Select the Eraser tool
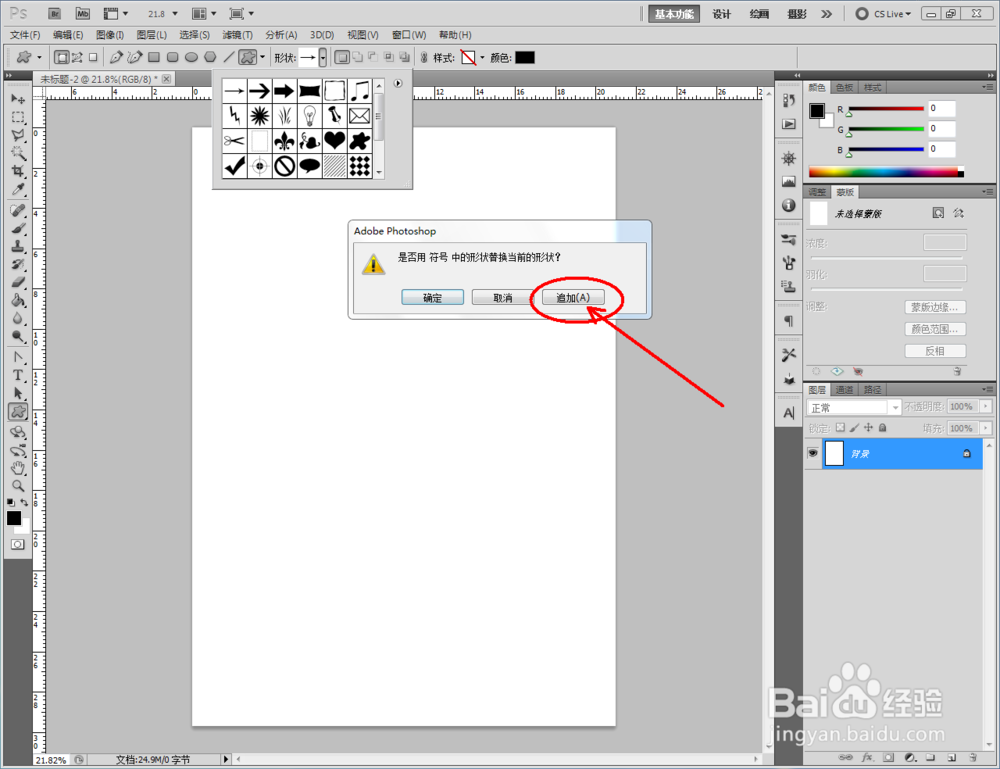Image resolution: width=1000 pixels, height=769 pixels. [18, 282]
